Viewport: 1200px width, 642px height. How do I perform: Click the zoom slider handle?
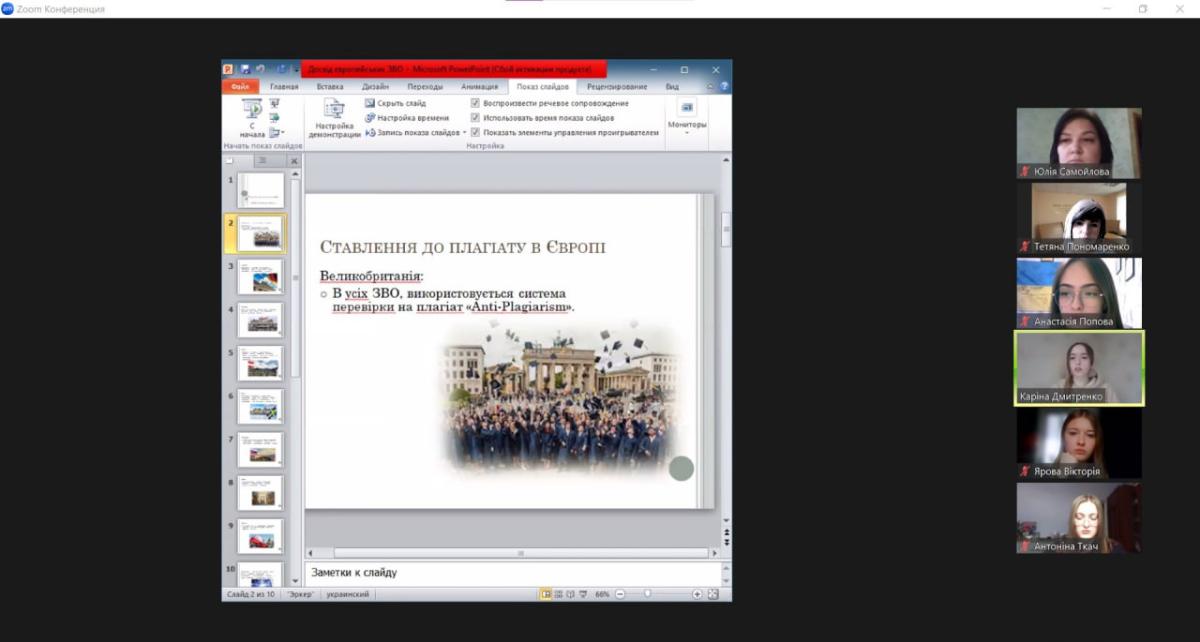[648, 594]
